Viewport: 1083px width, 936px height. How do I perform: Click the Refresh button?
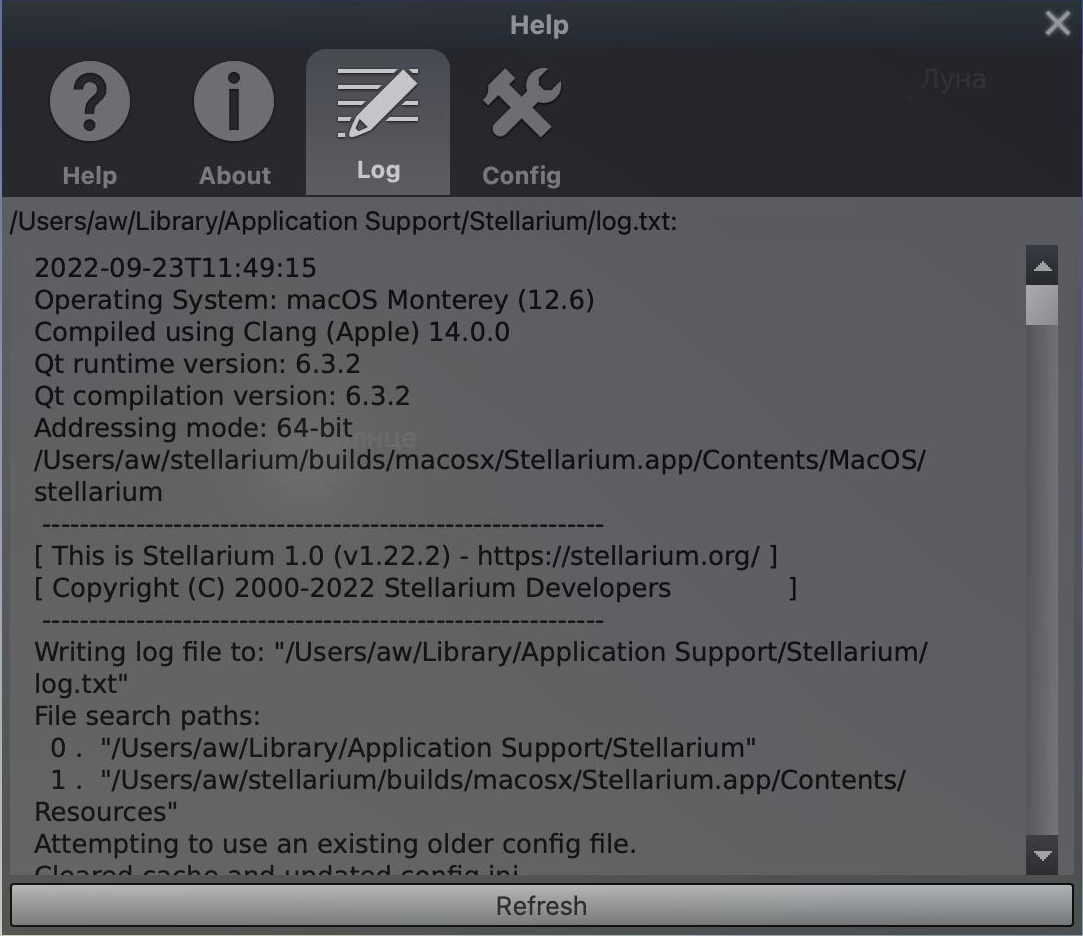541,906
